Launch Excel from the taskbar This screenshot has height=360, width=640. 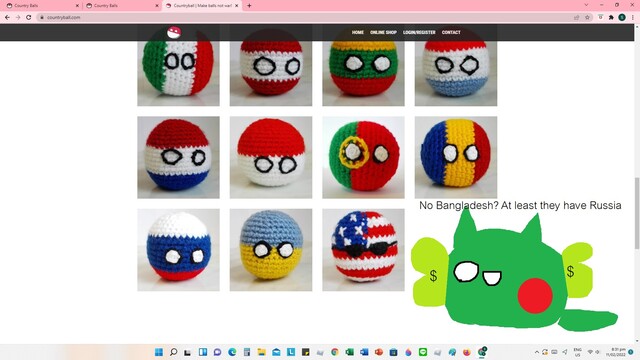(349, 352)
